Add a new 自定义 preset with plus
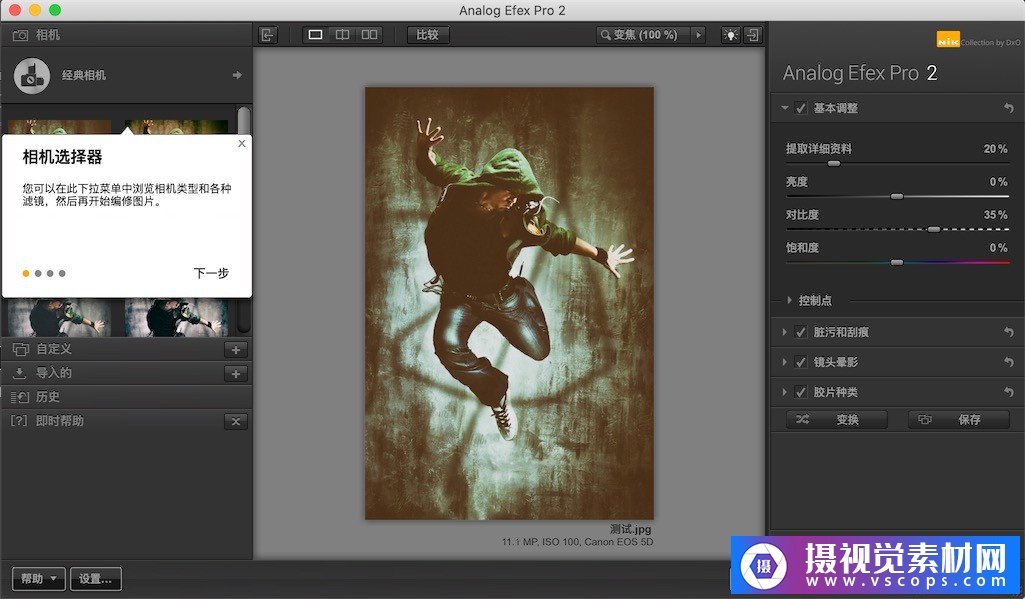The width and height of the screenshot is (1025, 599). [x=236, y=349]
